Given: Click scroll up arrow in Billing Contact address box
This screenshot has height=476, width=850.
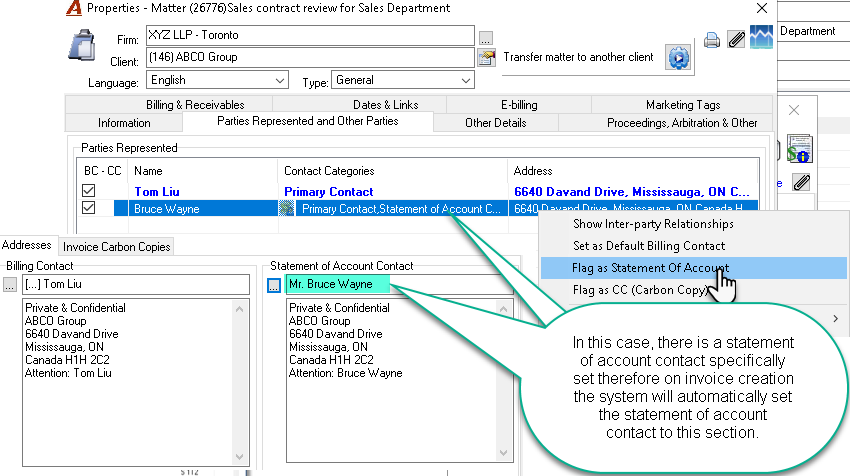Looking at the screenshot, I should tap(240, 309).
